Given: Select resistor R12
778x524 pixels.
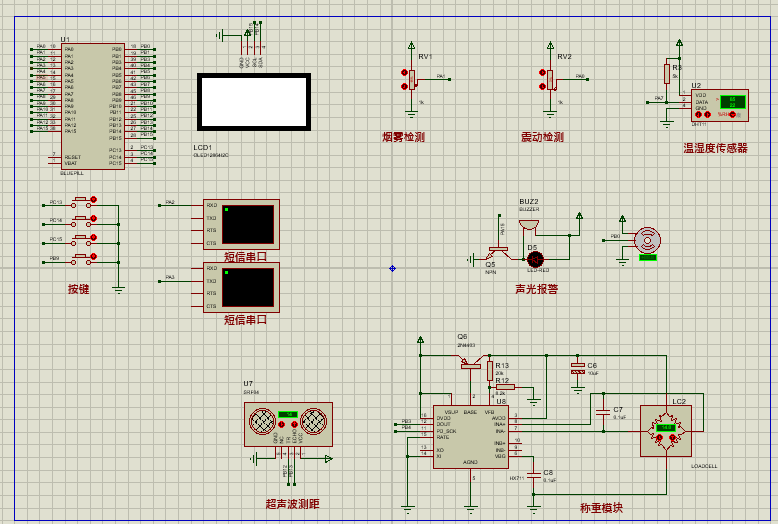Looking at the screenshot, I should tap(505, 387).
